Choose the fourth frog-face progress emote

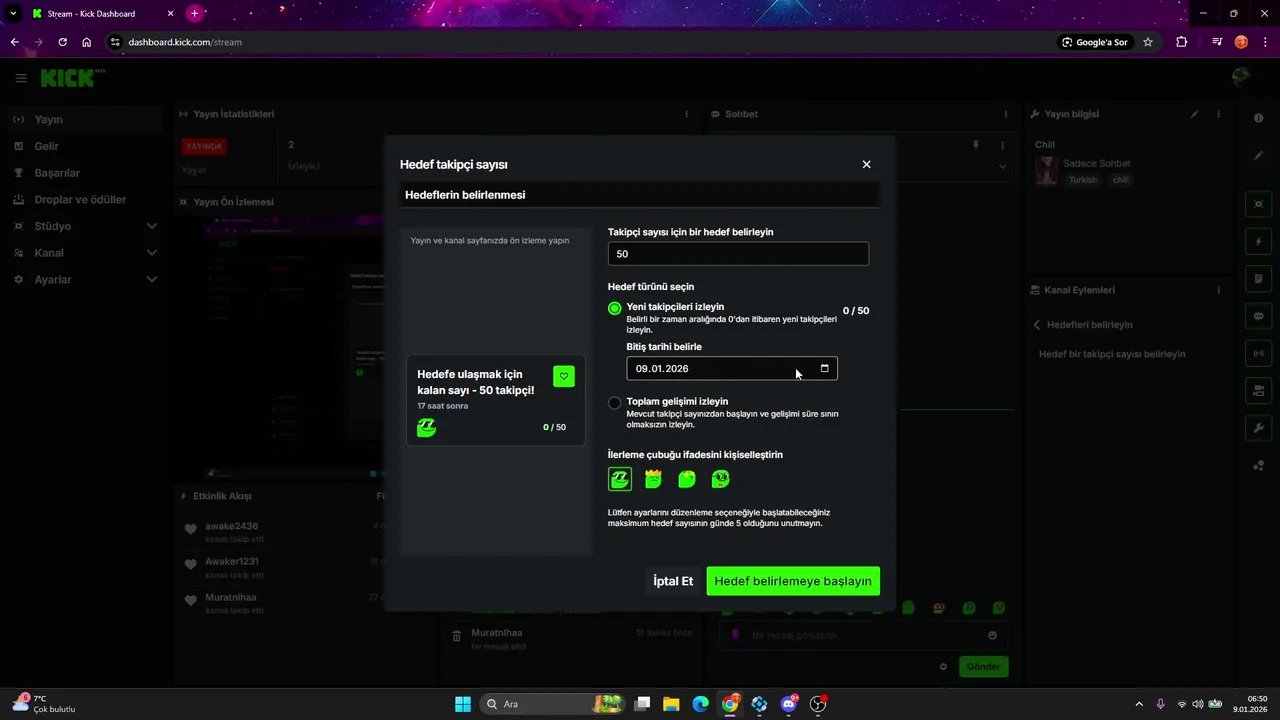coord(720,480)
